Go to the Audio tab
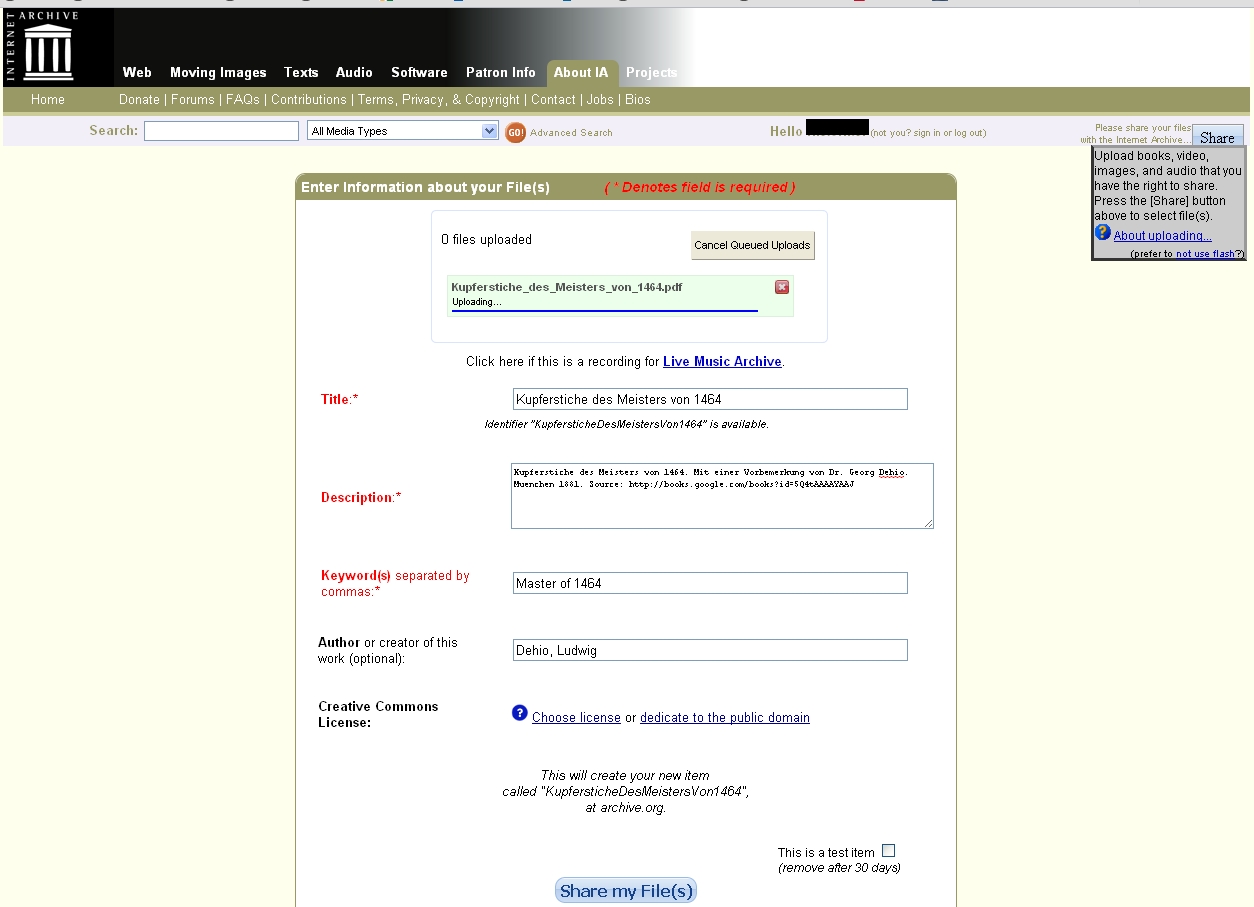 coord(354,72)
